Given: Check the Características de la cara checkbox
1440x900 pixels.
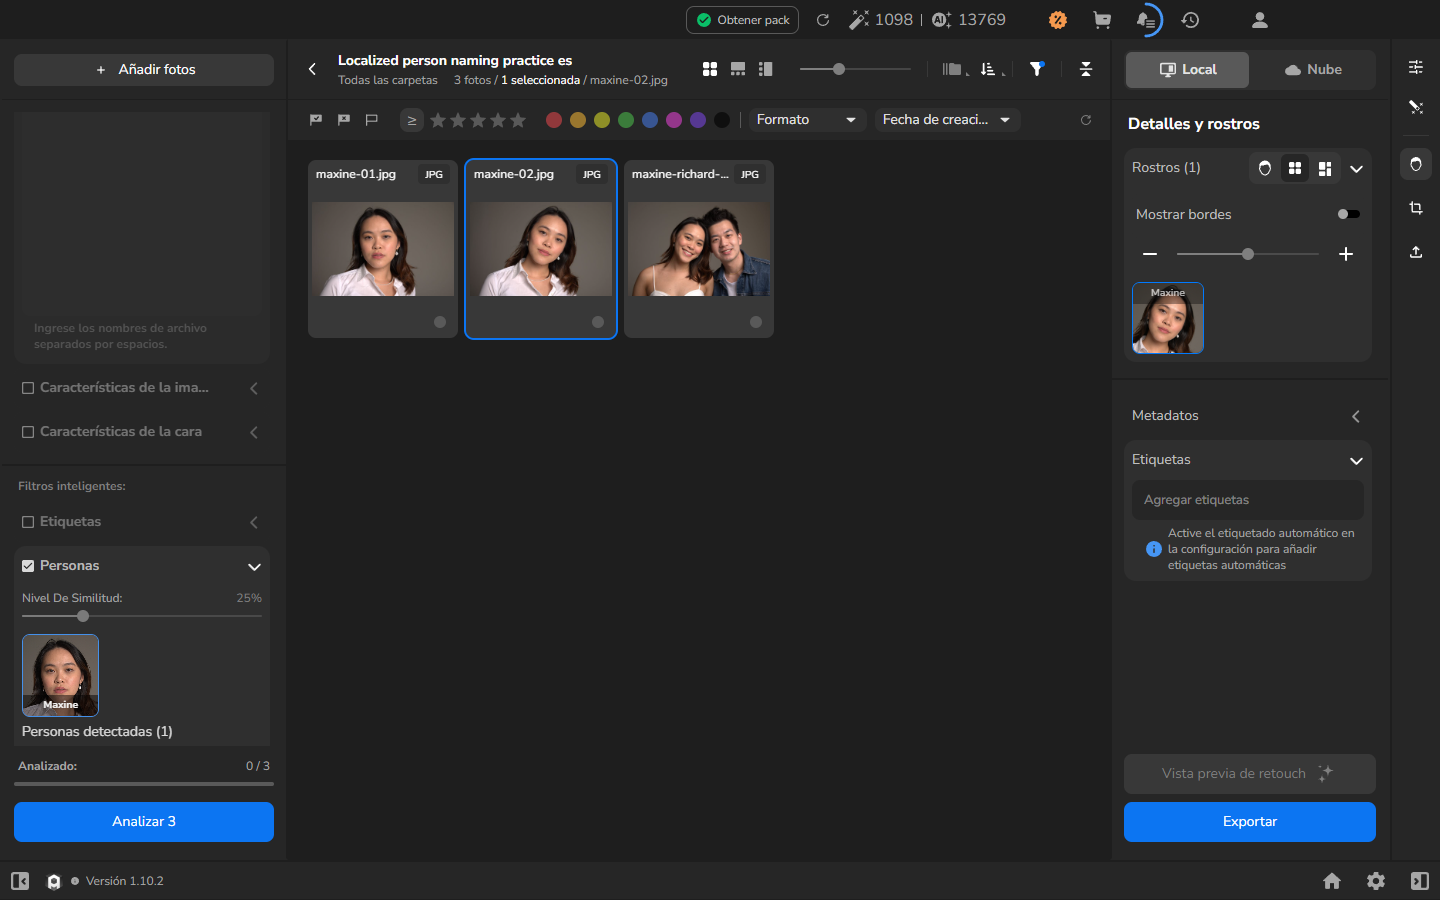Looking at the screenshot, I should click(x=28, y=432).
